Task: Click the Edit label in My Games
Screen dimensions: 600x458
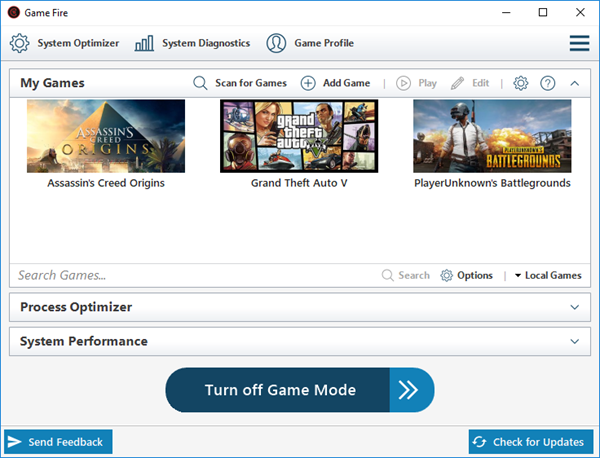Action: [x=481, y=83]
